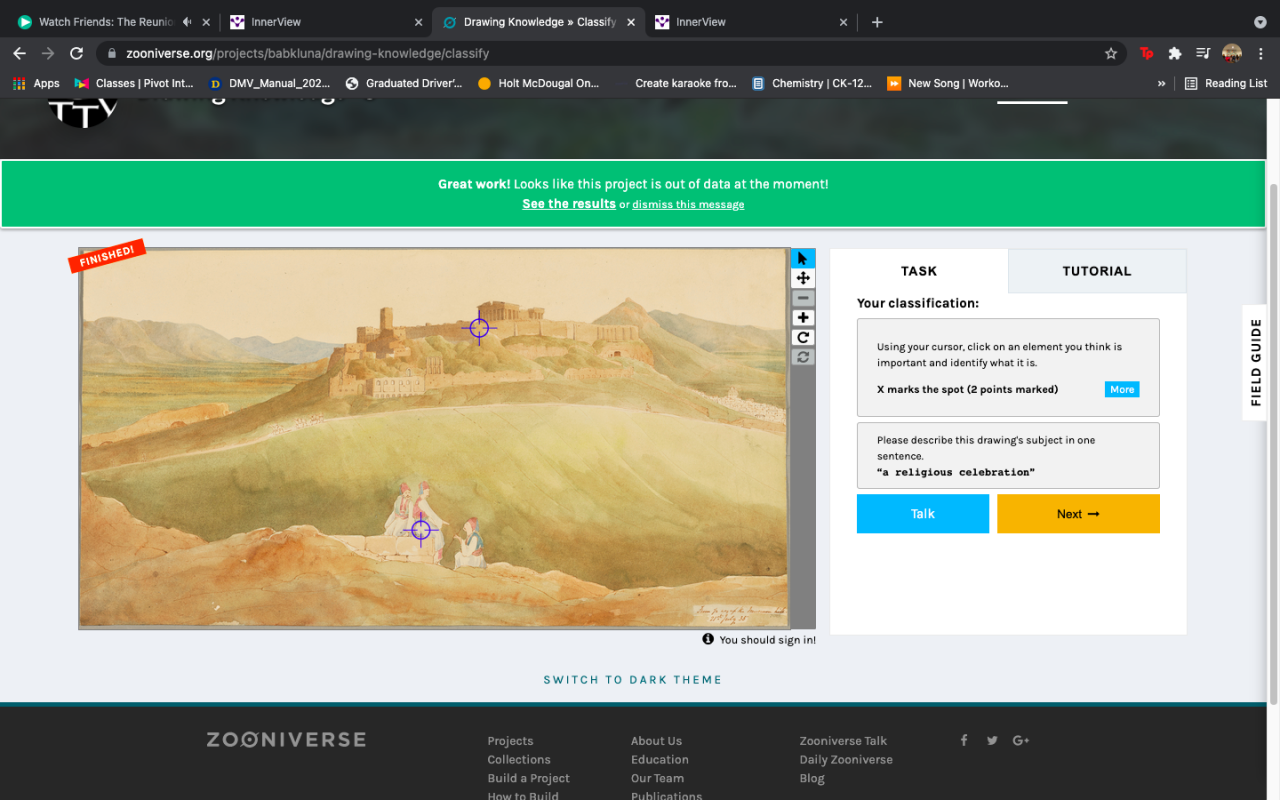Open a new browser tab
The width and height of the screenshot is (1280, 800).
tap(877, 22)
